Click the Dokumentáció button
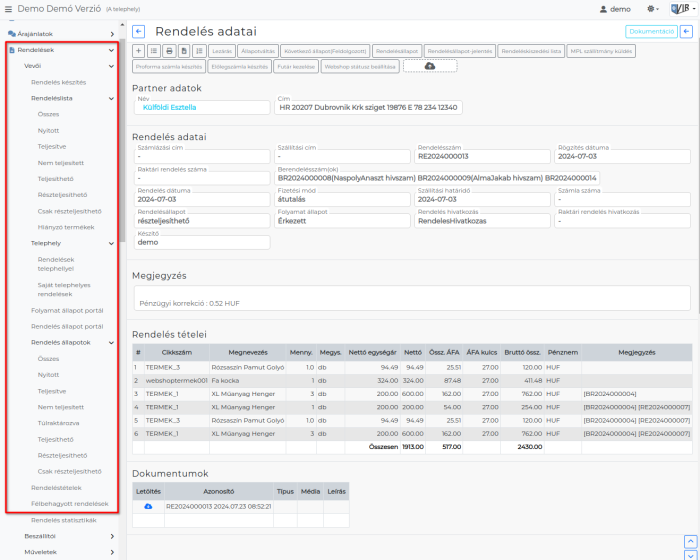This screenshot has width=700, height=560. click(x=650, y=32)
